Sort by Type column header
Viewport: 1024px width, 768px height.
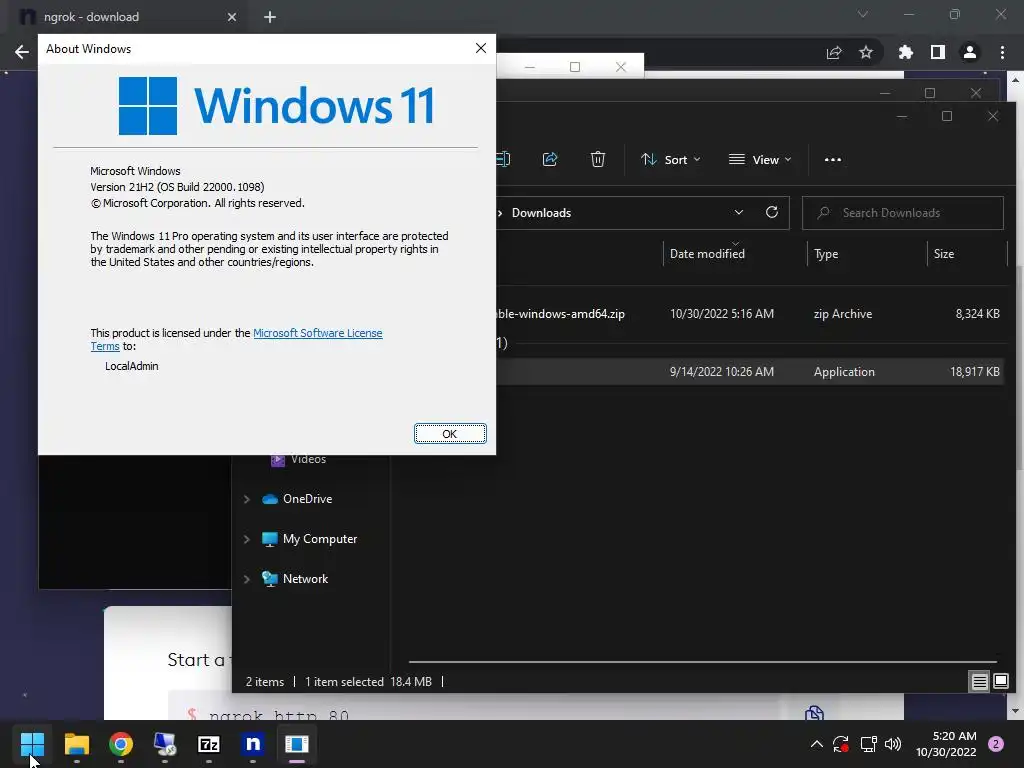pyautogui.click(x=826, y=254)
